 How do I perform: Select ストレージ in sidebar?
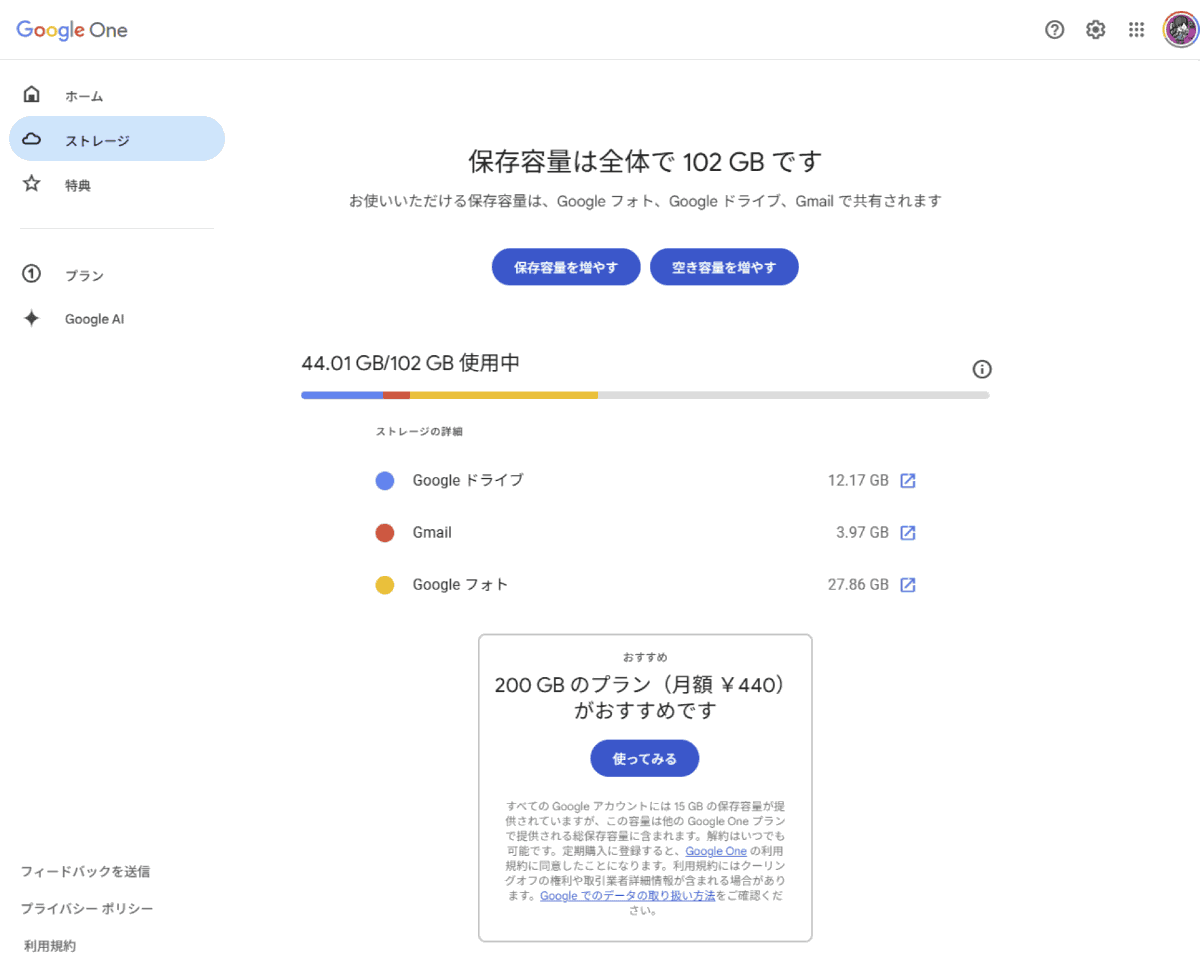[x=117, y=139]
